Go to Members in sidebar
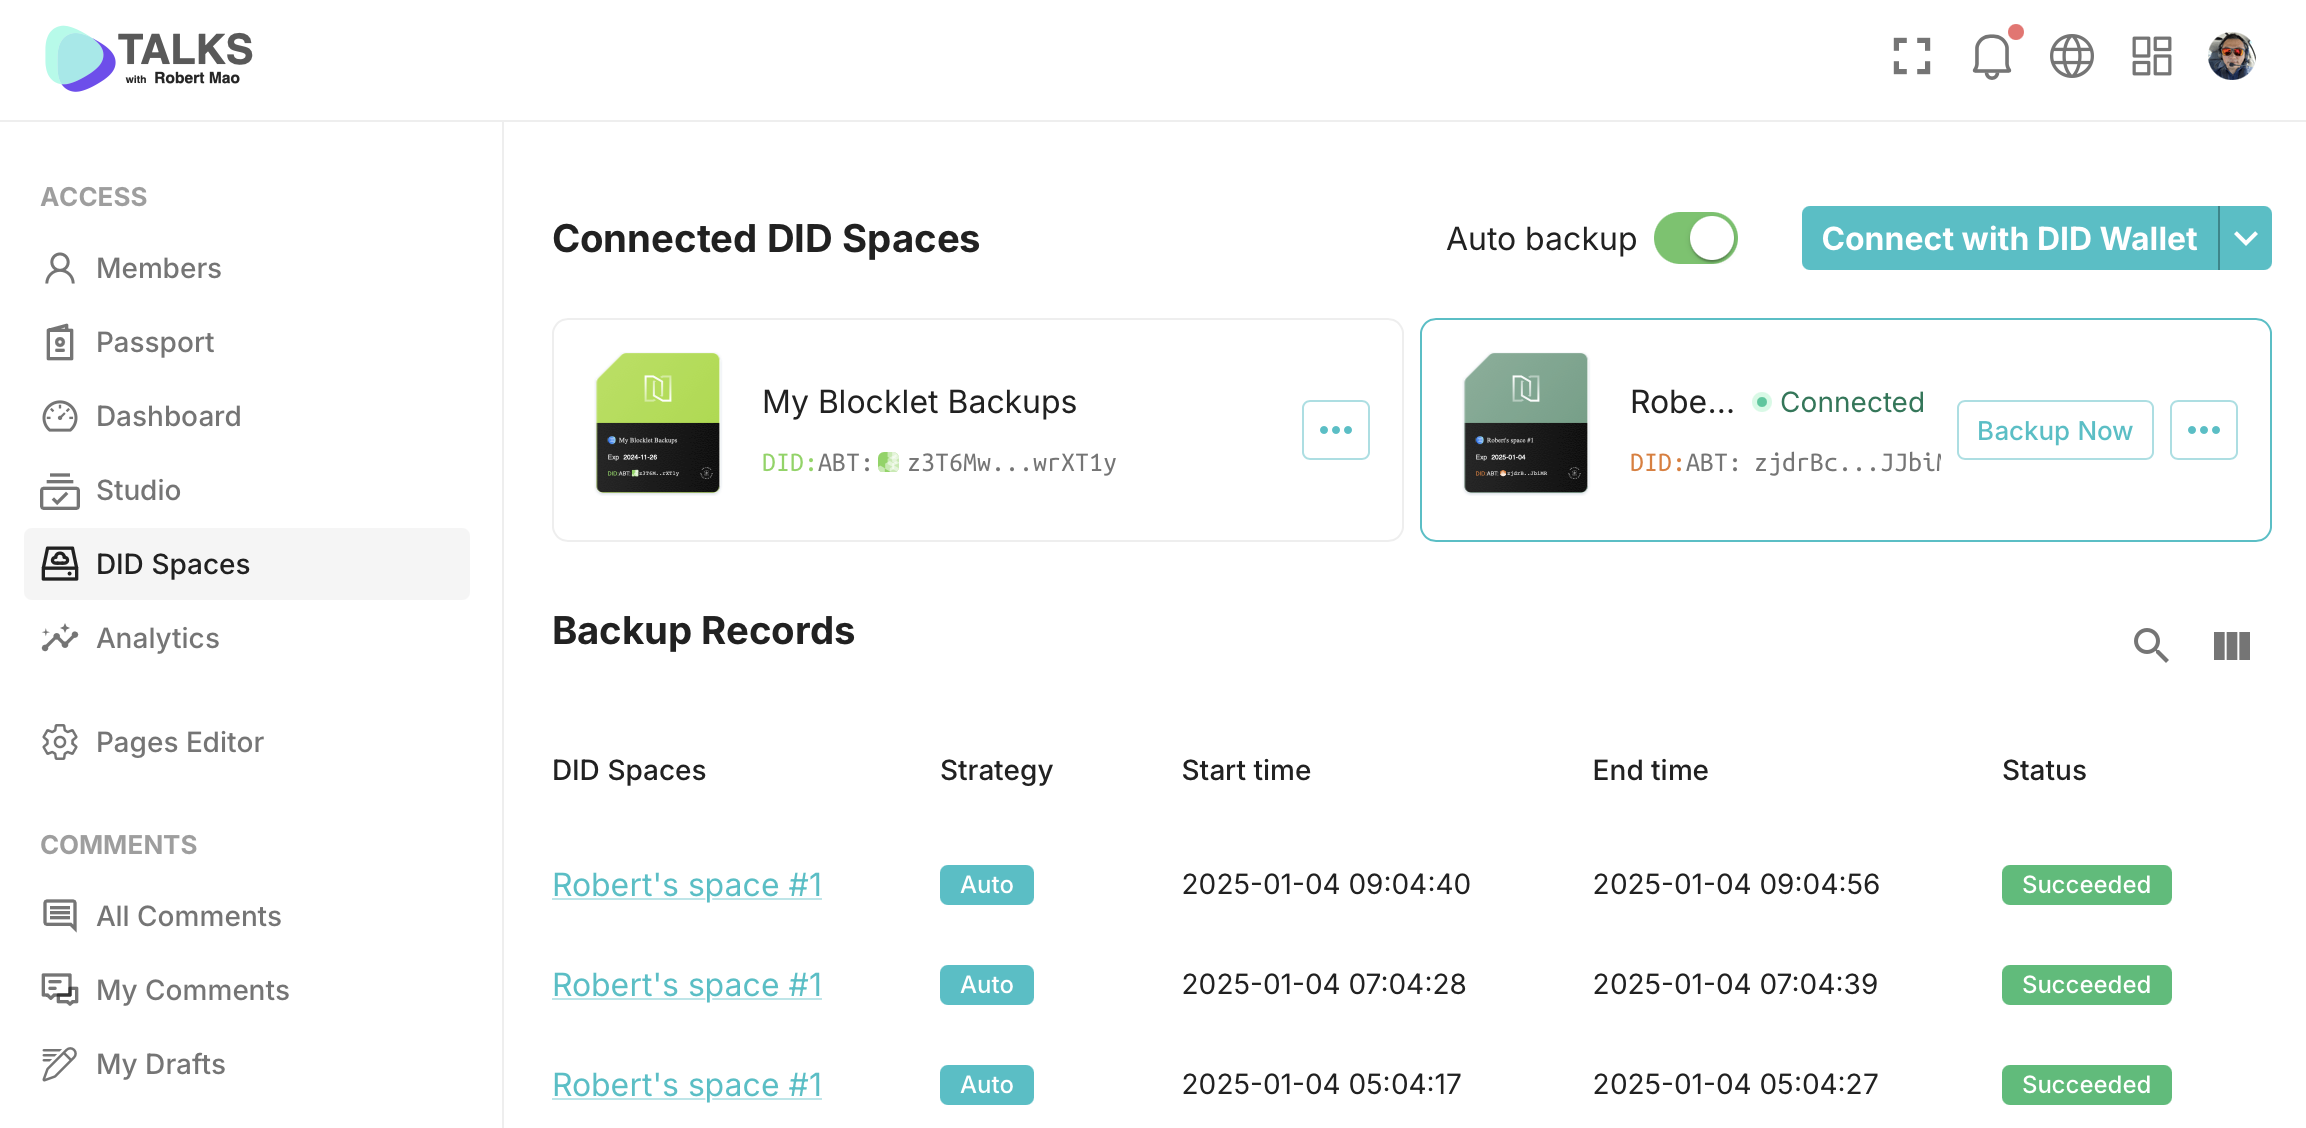This screenshot has width=2306, height=1128. coord(158,268)
